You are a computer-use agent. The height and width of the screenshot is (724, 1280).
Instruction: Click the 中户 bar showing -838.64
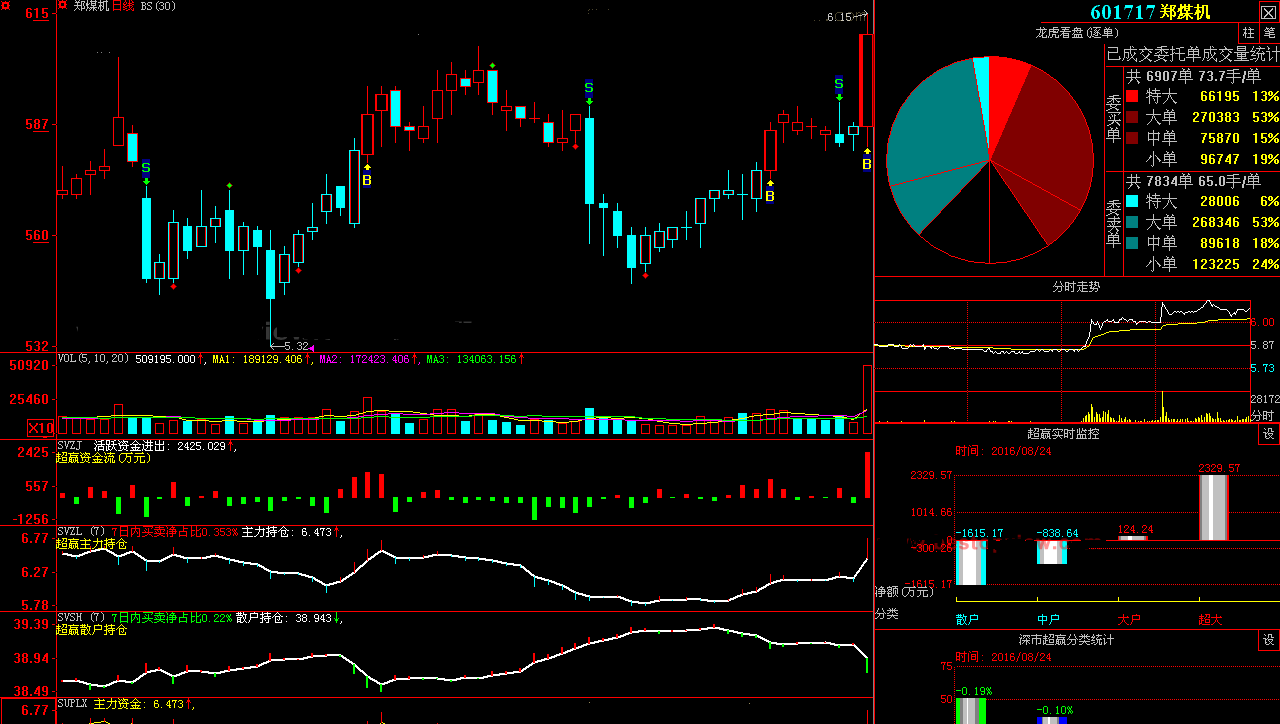tap(1052, 552)
